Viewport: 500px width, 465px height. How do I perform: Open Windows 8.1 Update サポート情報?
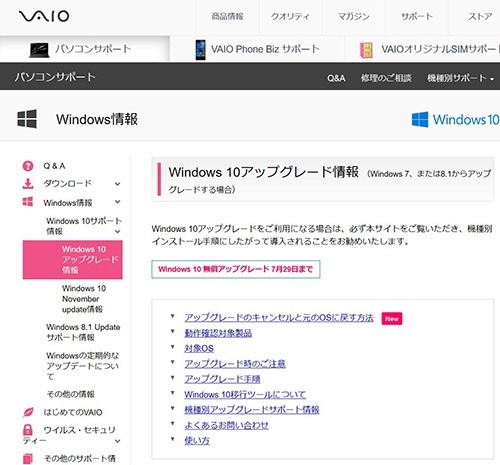(x=83, y=332)
